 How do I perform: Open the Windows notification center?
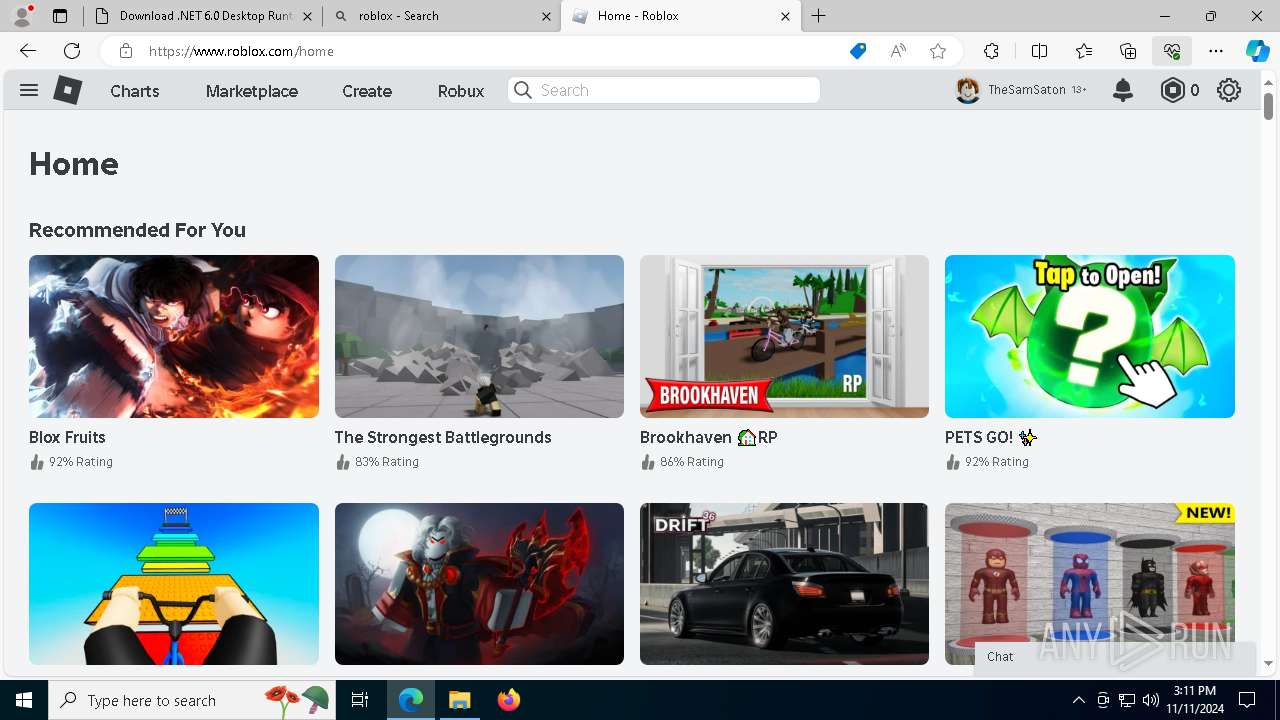tap(1247, 700)
